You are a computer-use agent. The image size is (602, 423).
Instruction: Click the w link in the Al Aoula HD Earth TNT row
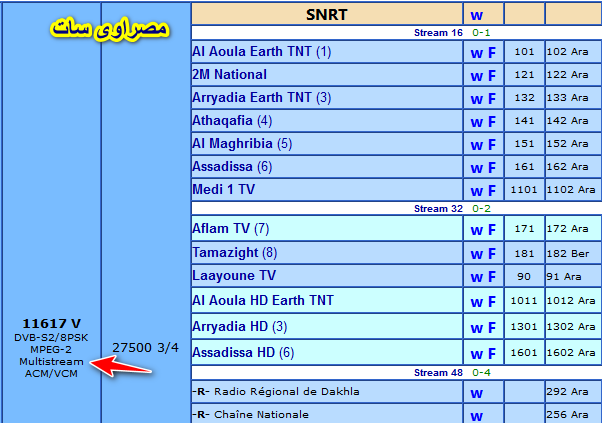476,302
